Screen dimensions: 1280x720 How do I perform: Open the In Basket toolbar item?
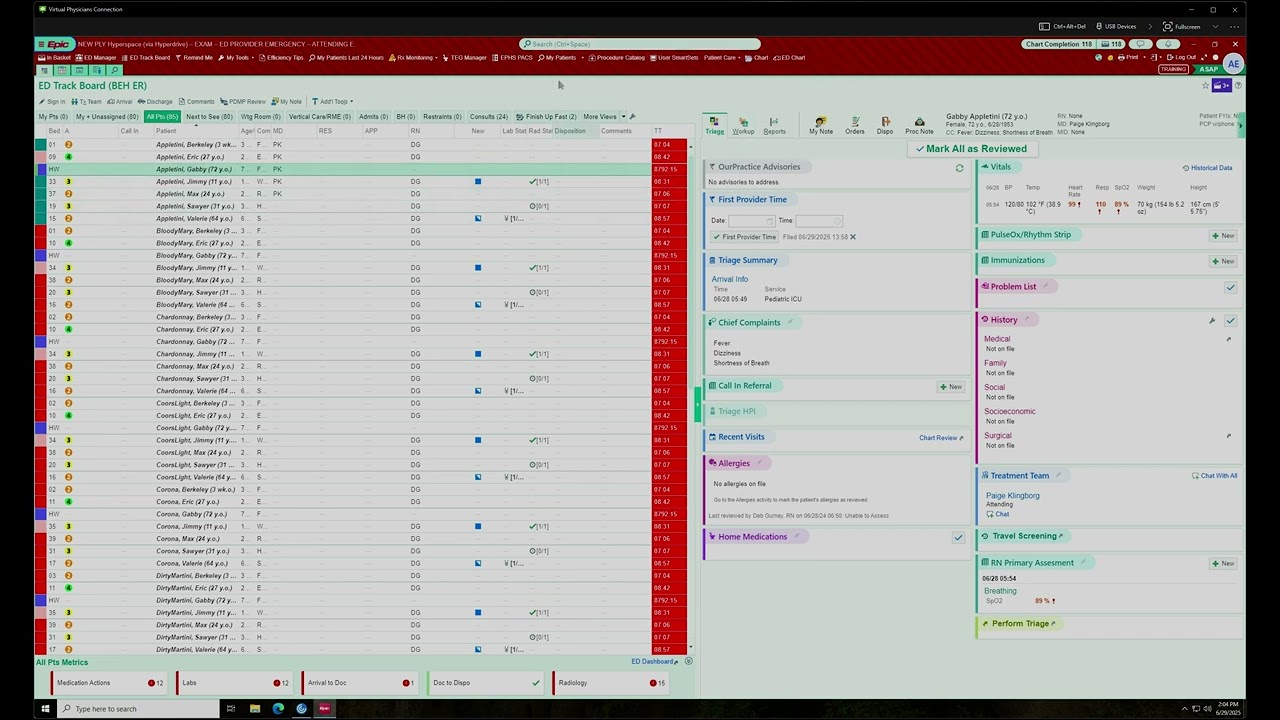coord(54,58)
